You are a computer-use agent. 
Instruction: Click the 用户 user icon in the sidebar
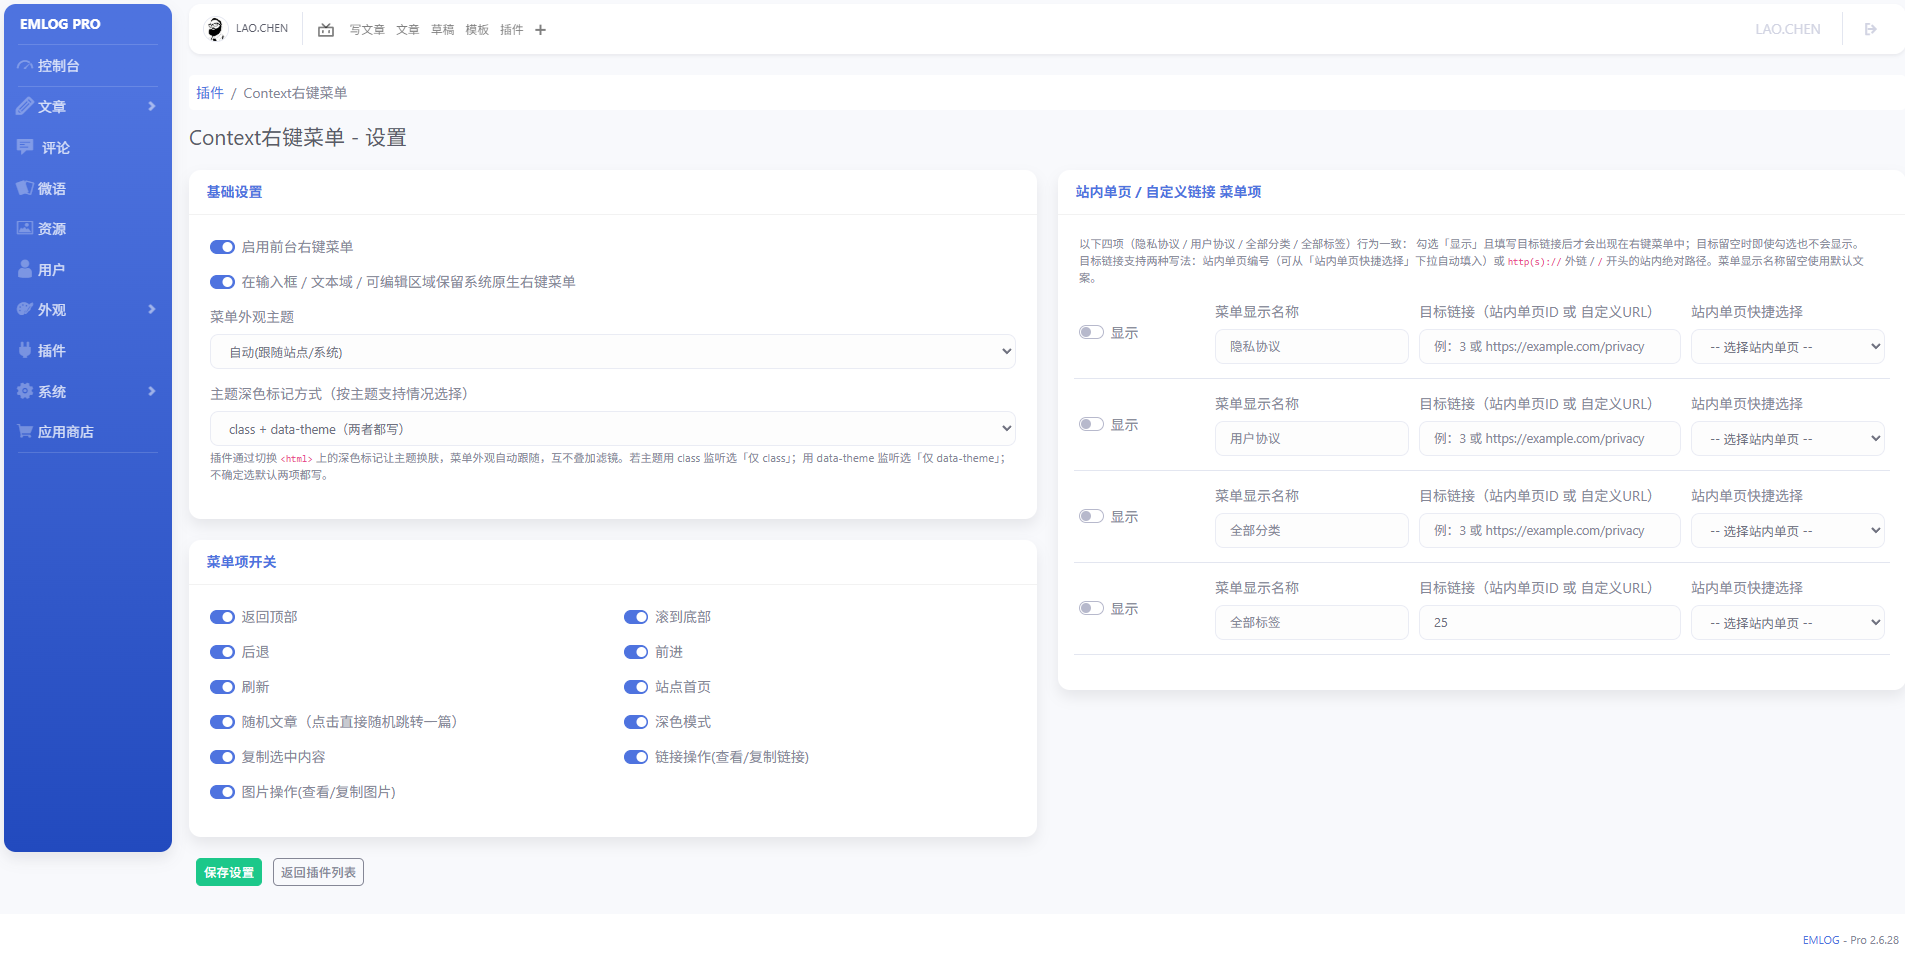[x=25, y=269]
